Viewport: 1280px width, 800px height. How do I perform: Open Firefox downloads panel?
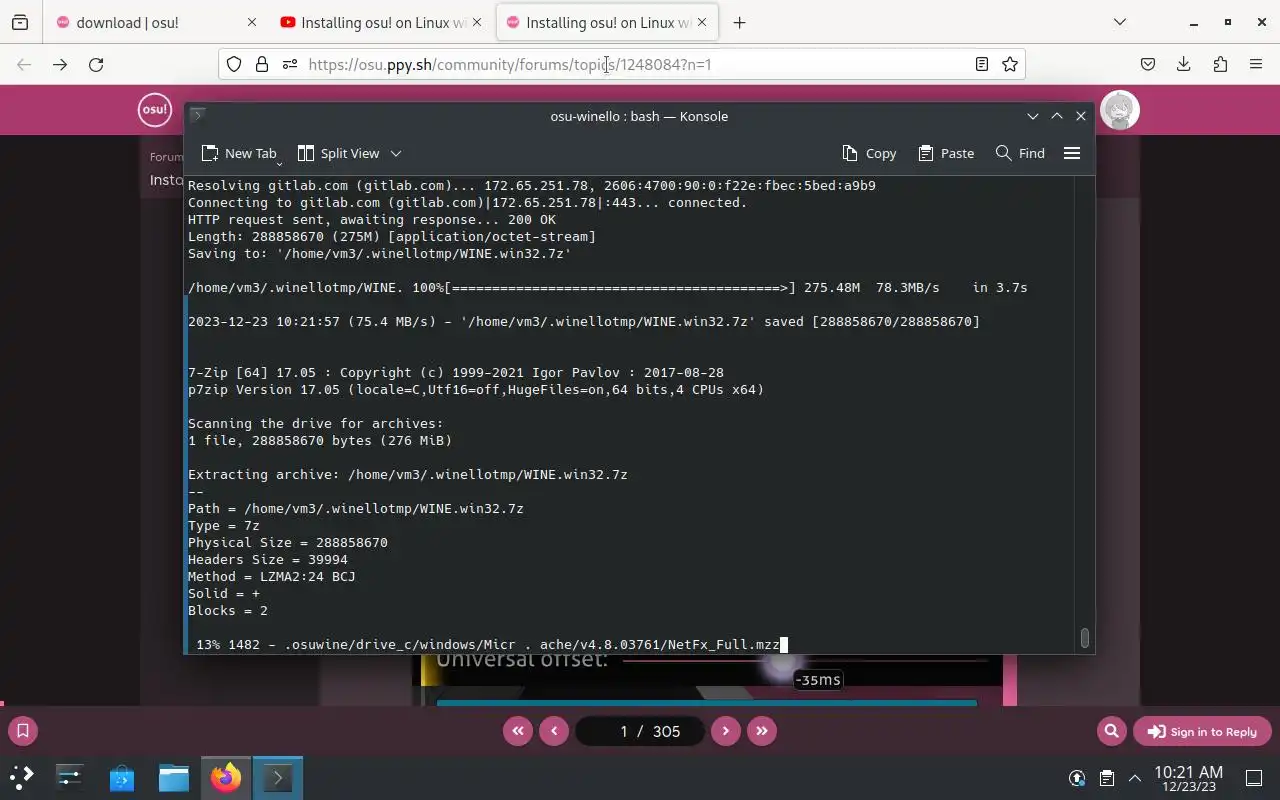click(x=1184, y=64)
